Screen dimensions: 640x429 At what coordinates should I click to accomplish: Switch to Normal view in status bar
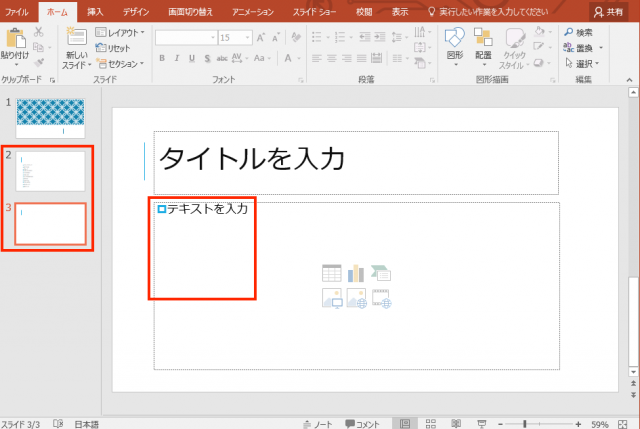[404, 423]
